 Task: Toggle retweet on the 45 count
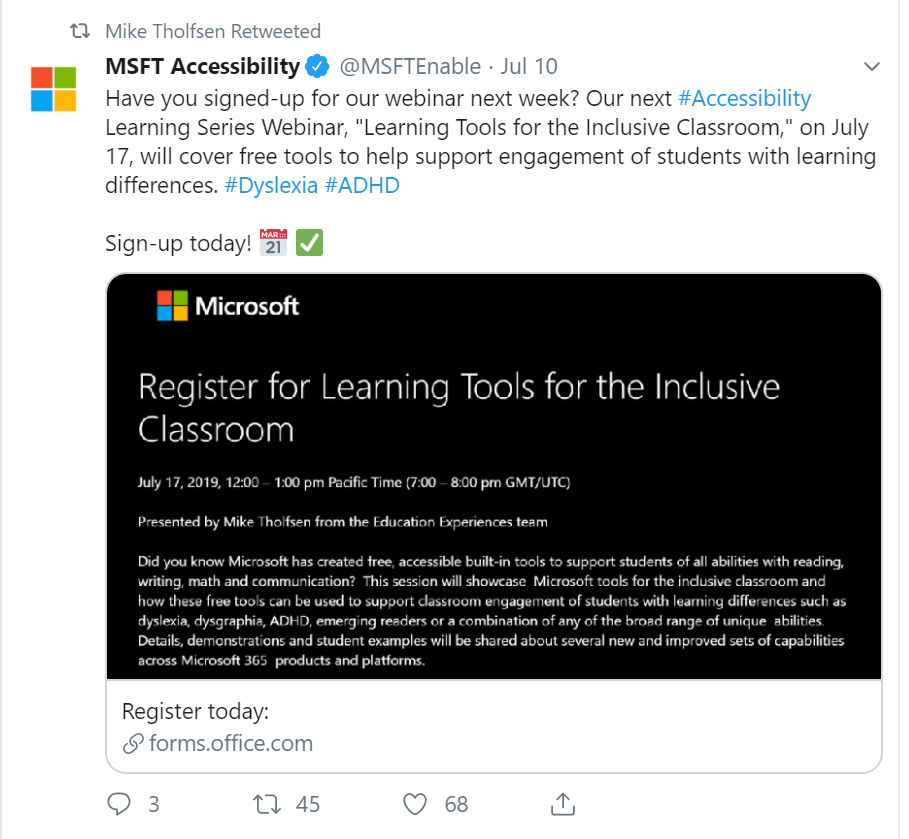(307, 804)
